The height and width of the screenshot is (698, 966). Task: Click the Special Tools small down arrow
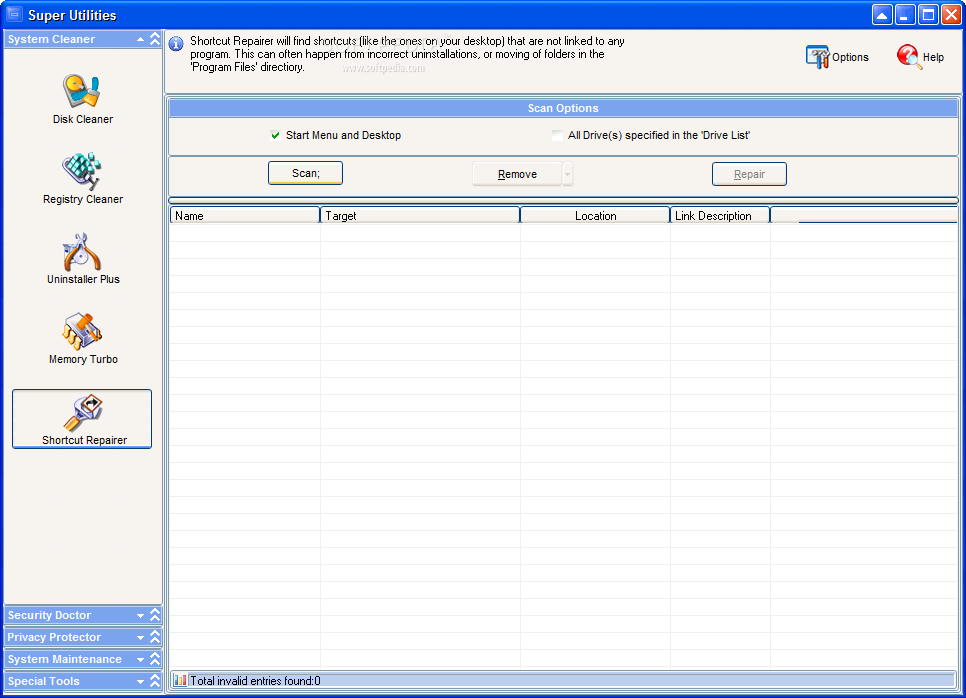tap(140, 682)
